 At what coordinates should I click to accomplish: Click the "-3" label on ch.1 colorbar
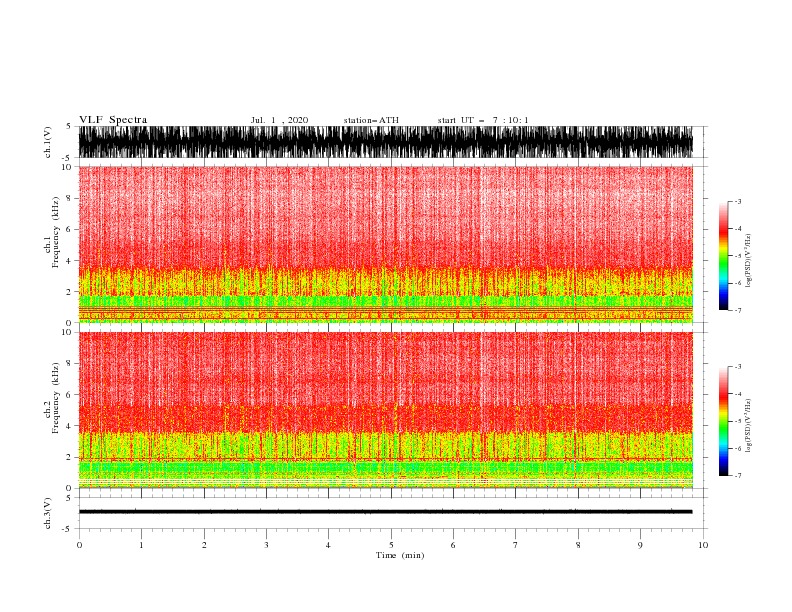click(737, 201)
